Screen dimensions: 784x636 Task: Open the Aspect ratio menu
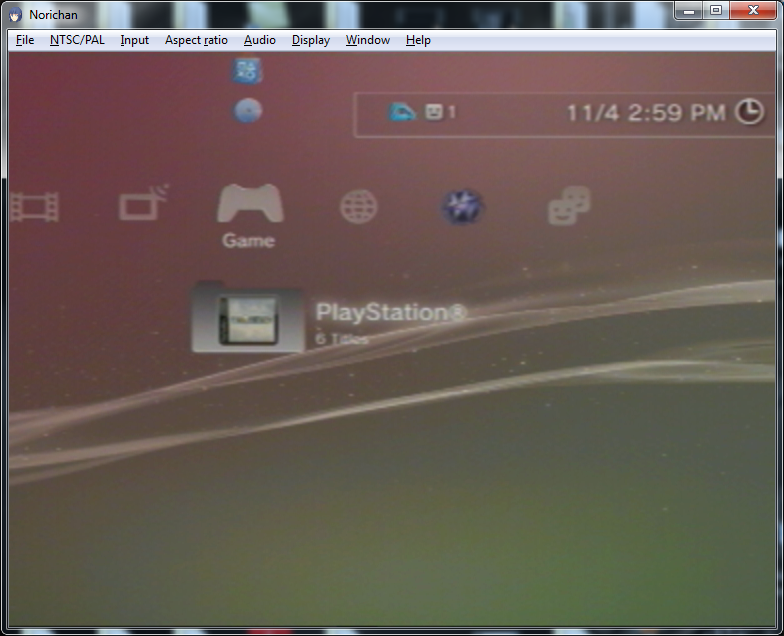click(x=196, y=40)
